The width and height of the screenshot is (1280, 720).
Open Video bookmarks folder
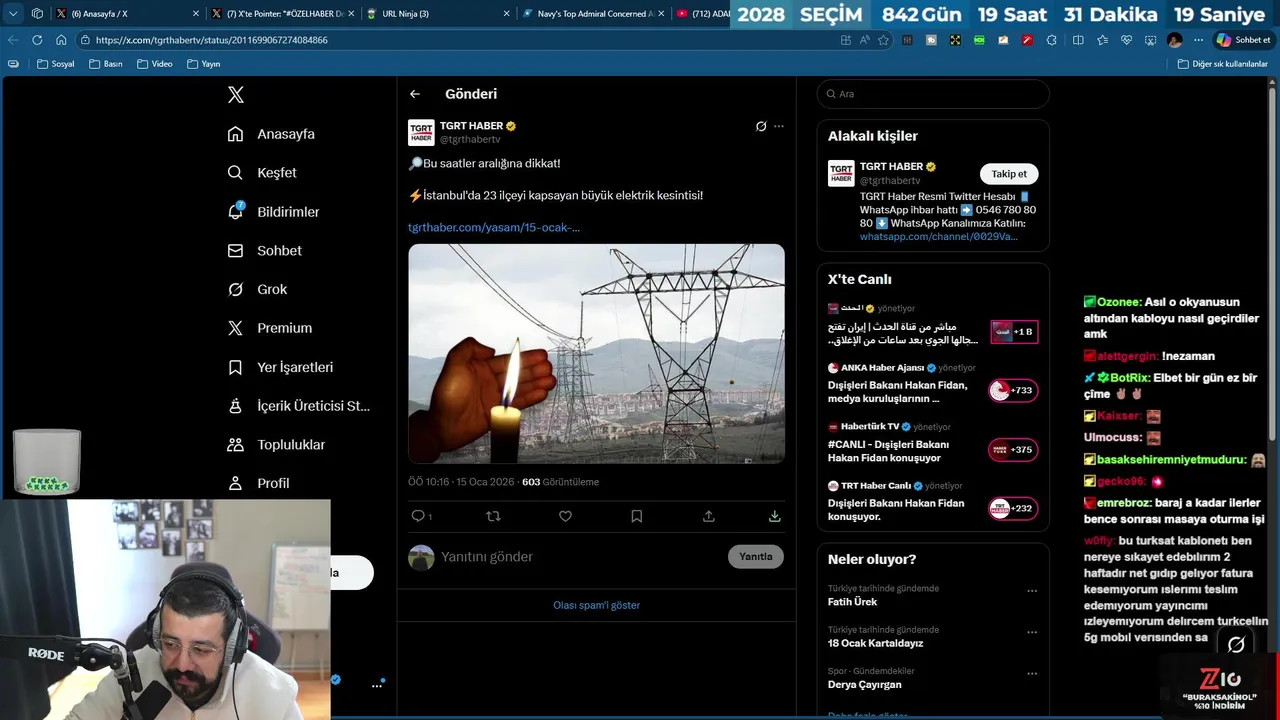(155, 64)
